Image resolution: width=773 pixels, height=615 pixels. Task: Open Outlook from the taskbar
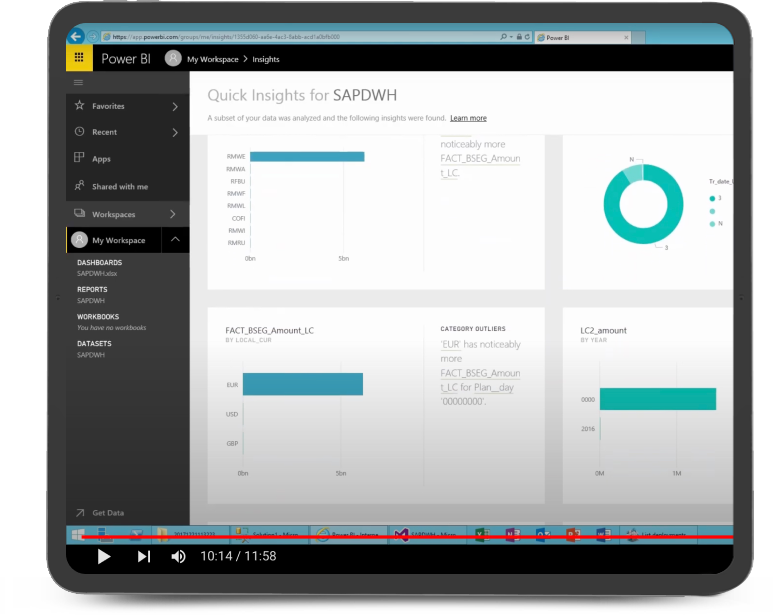(x=543, y=535)
